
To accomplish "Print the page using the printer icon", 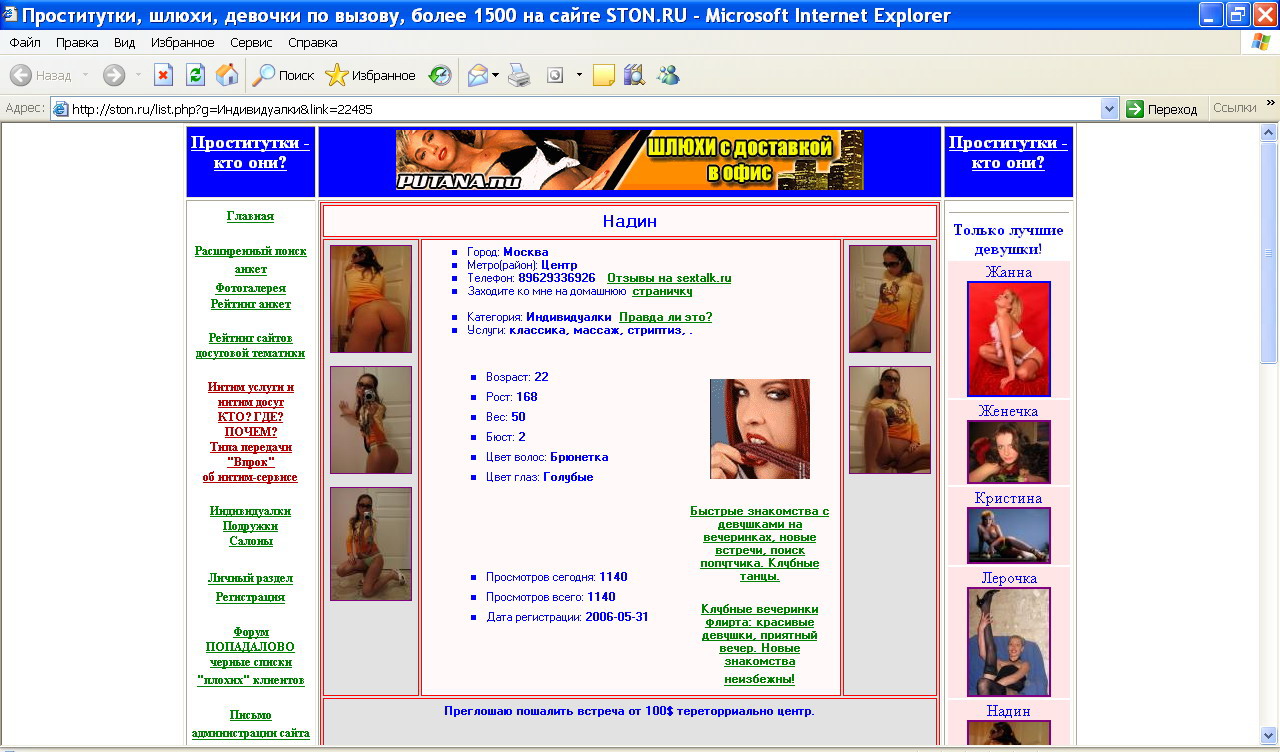I will (x=518, y=75).
